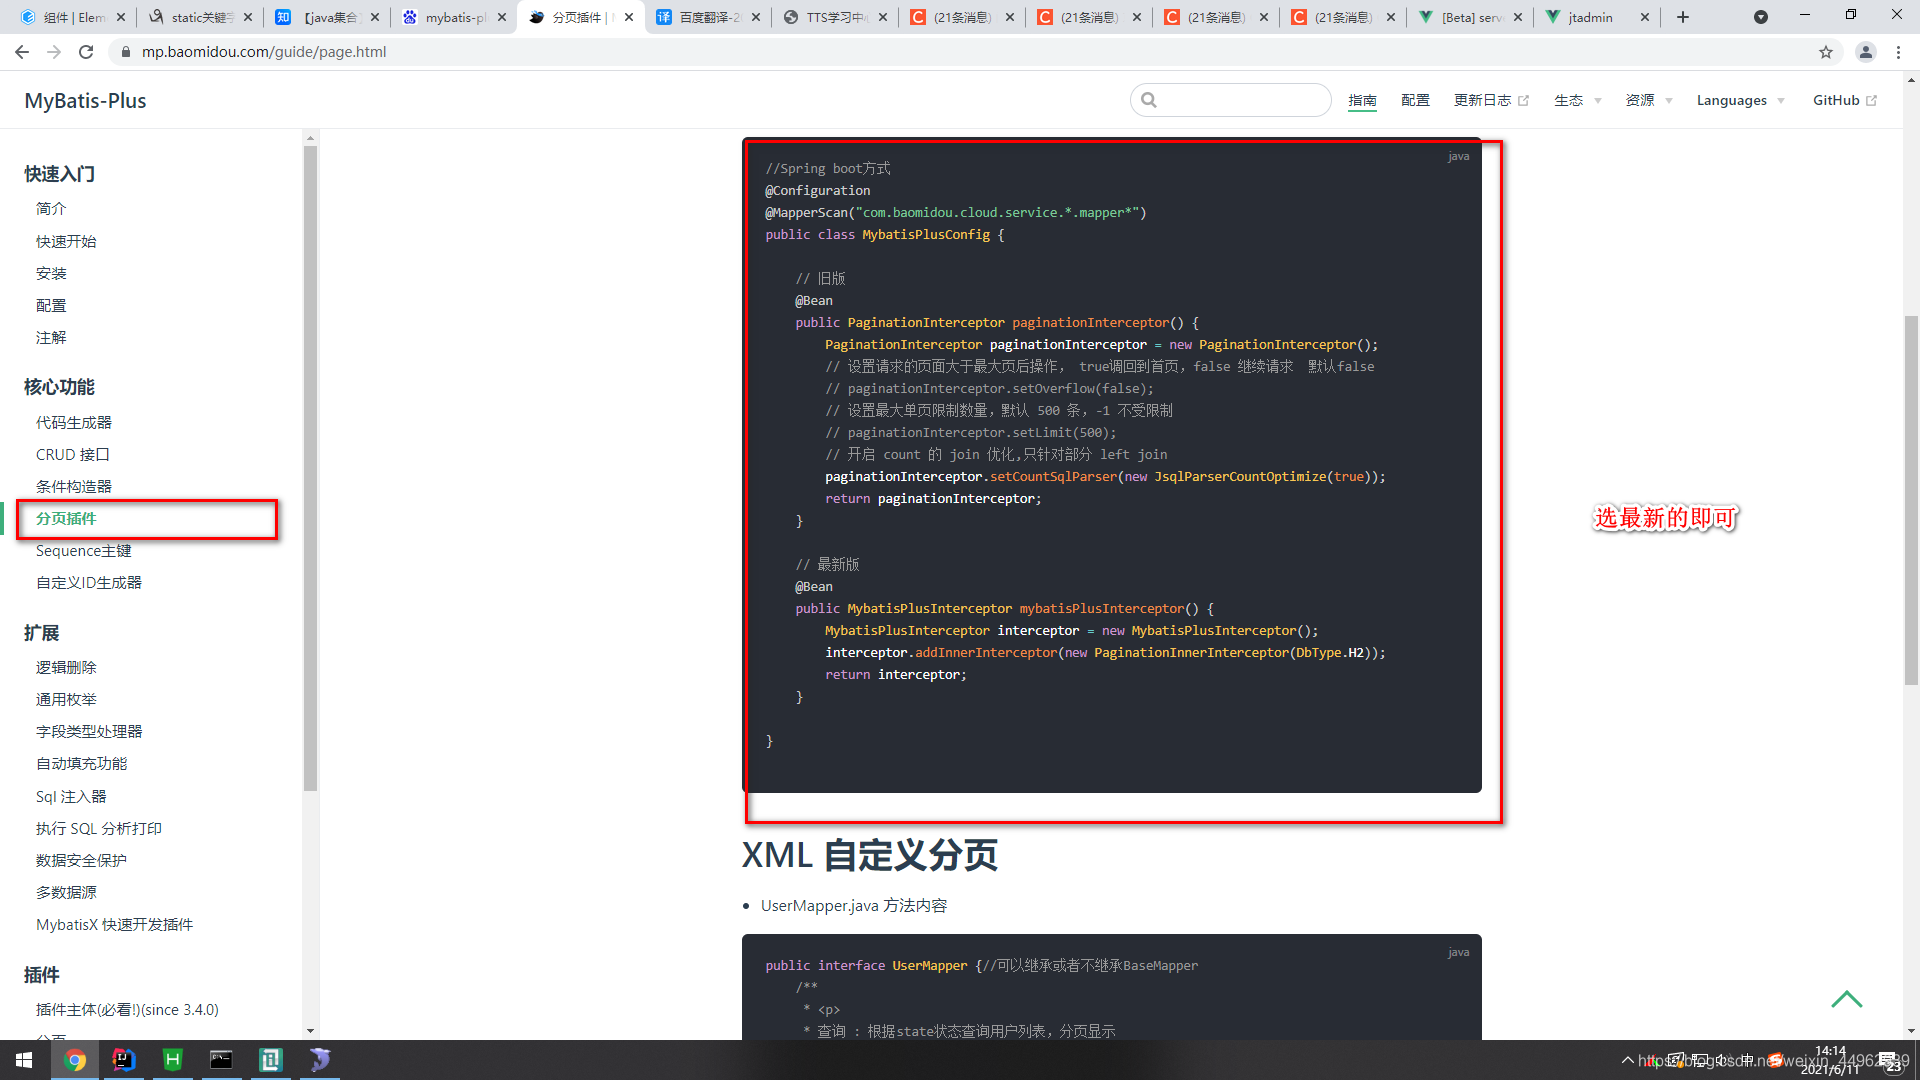Expand the 生态 dropdown menu

point(1577,101)
